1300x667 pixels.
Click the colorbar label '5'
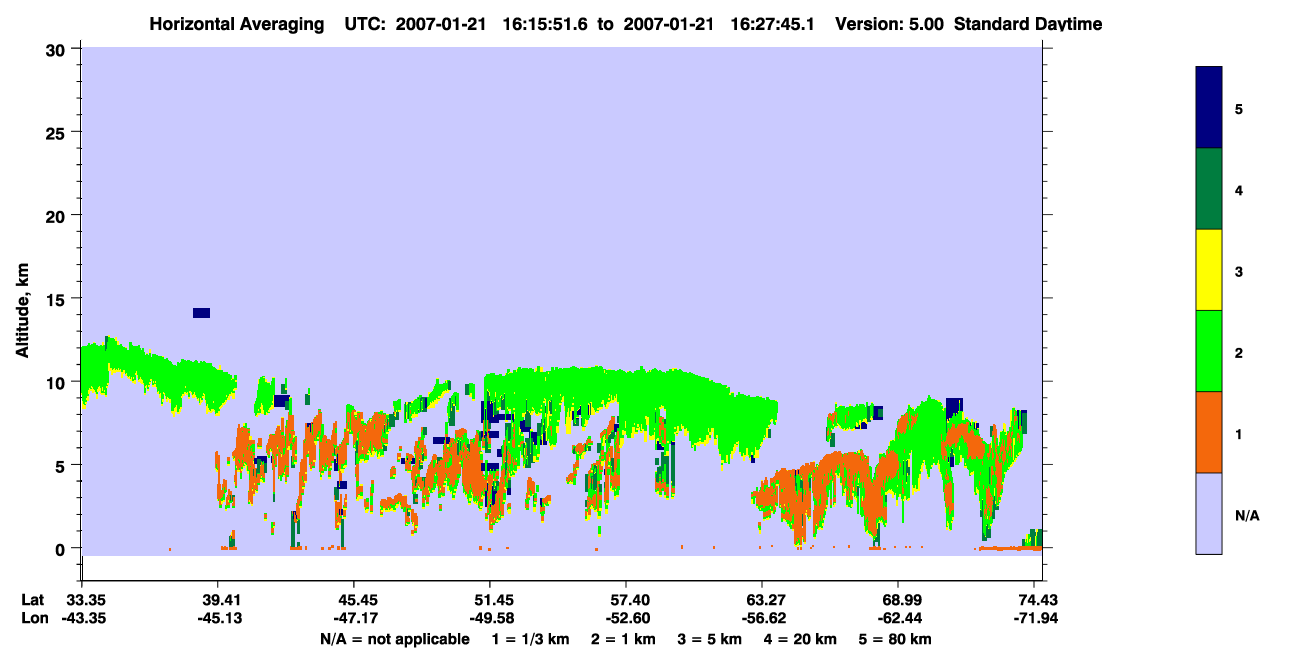(x=1239, y=108)
